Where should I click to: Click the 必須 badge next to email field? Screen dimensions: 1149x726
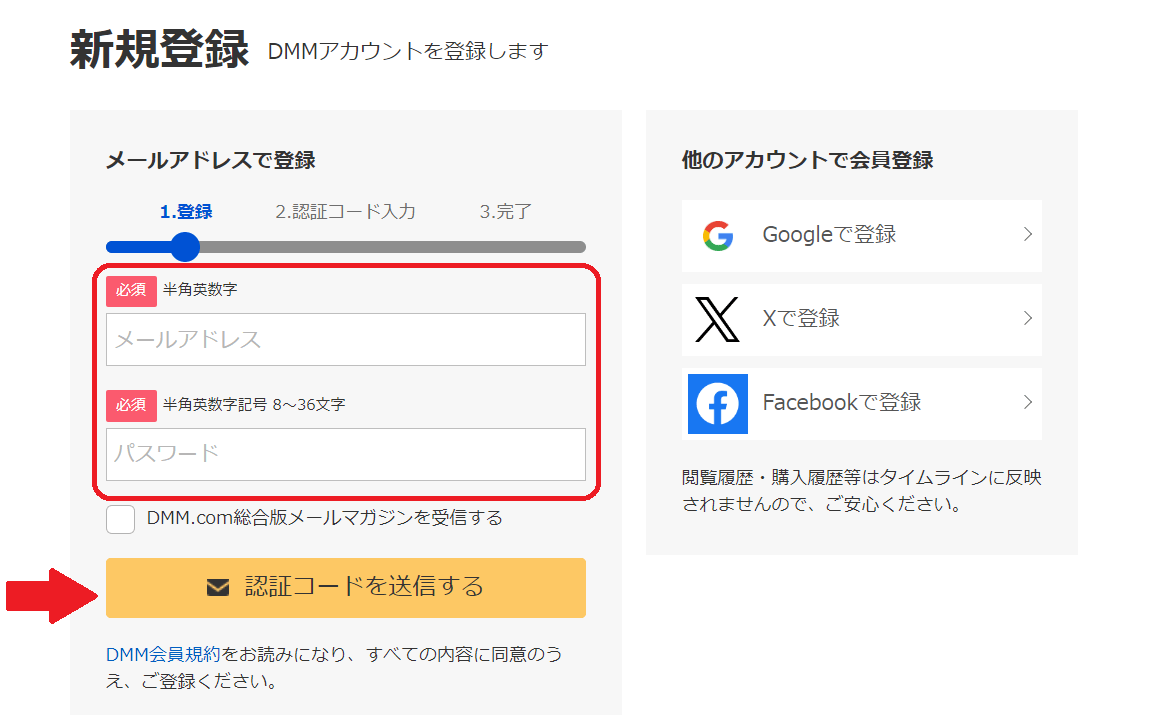click(131, 289)
